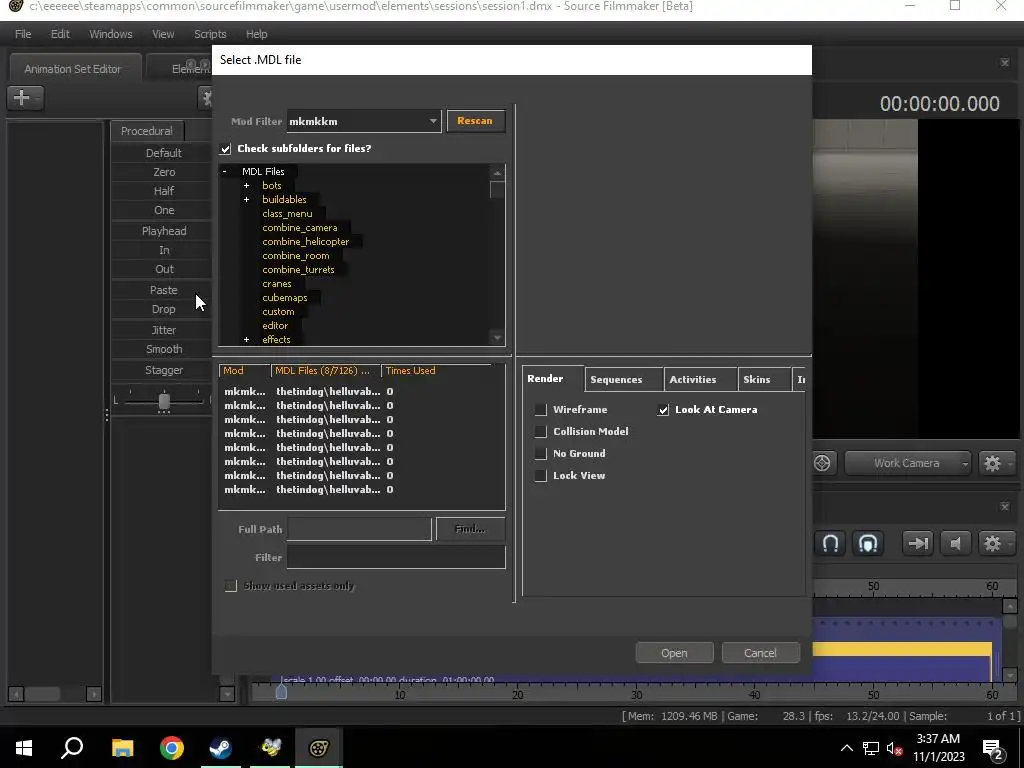Switch to the Skins tab
This screenshot has width=1024, height=768.
[x=764, y=379]
